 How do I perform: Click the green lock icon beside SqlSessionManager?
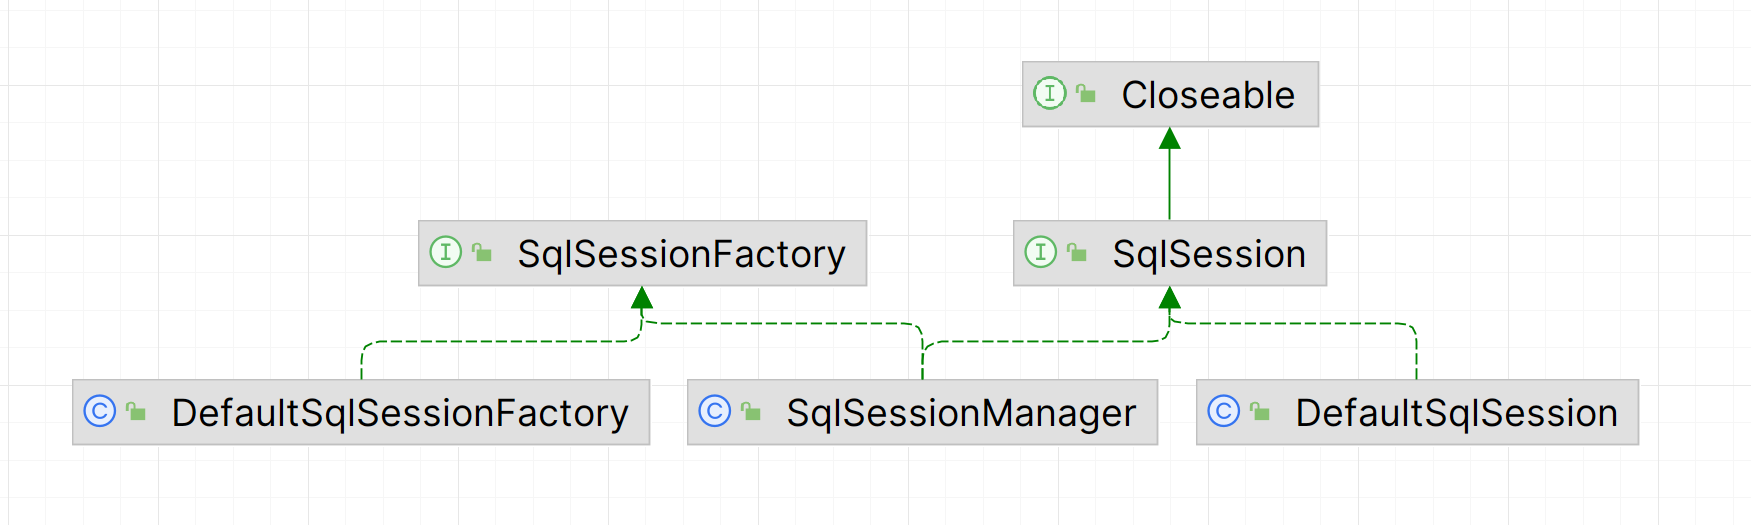pyautogui.click(x=751, y=412)
